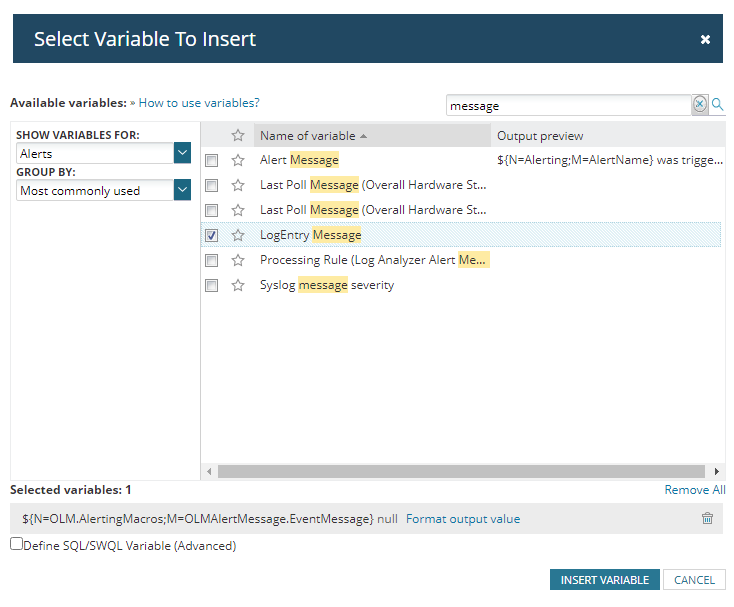Click the star icon in column header
Viewport: 734px width, 607px height.
click(238, 135)
